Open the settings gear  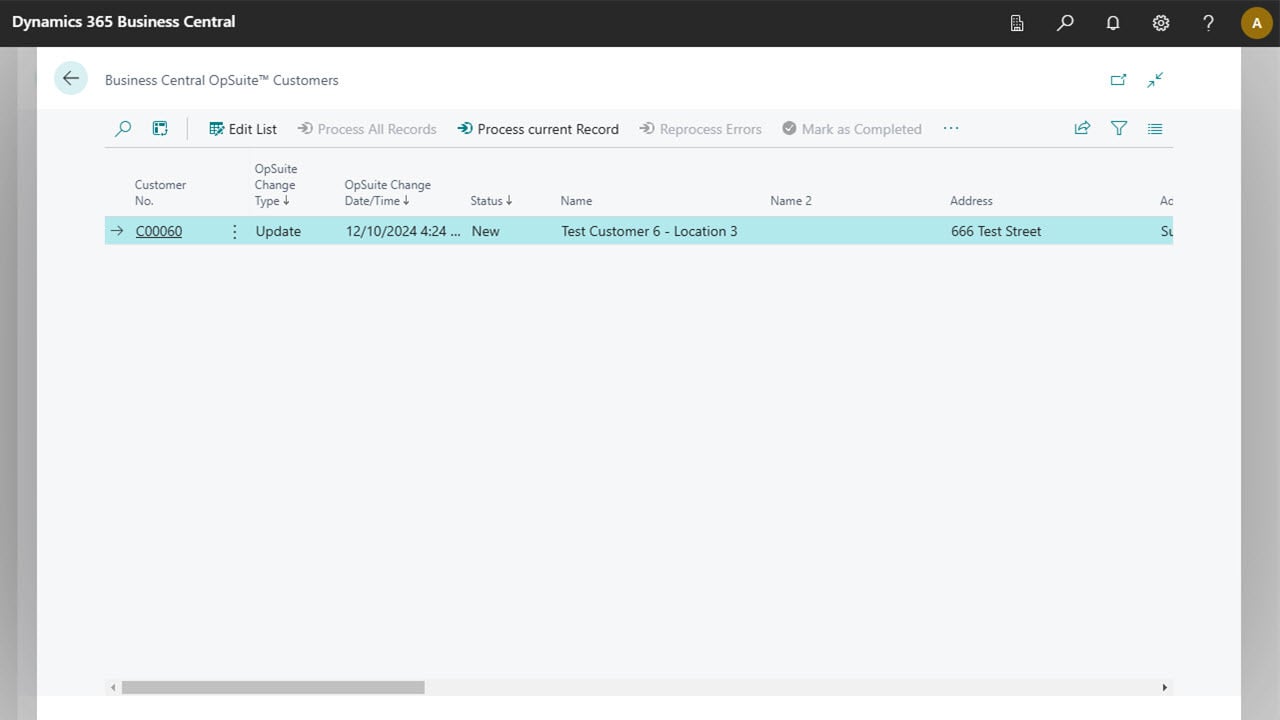pos(1161,23)
